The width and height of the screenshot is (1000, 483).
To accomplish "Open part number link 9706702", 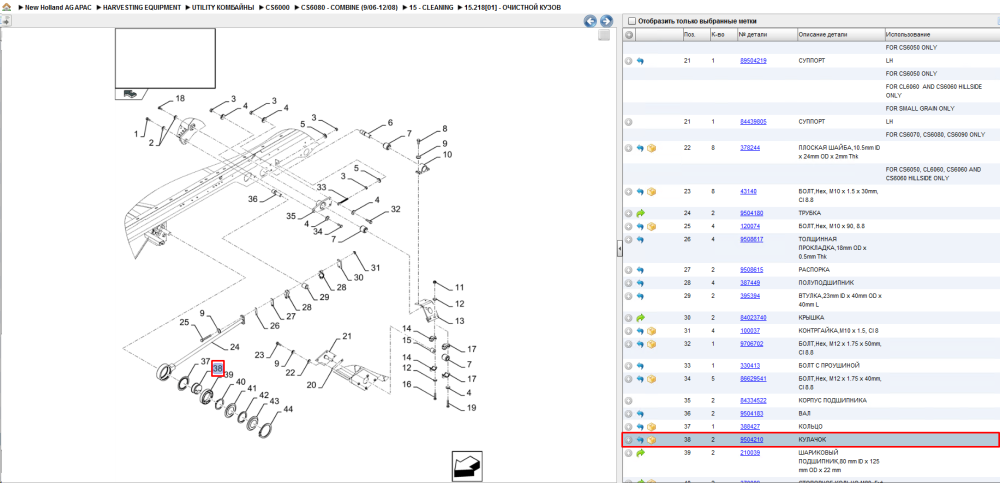I will (x=751, y=344).
